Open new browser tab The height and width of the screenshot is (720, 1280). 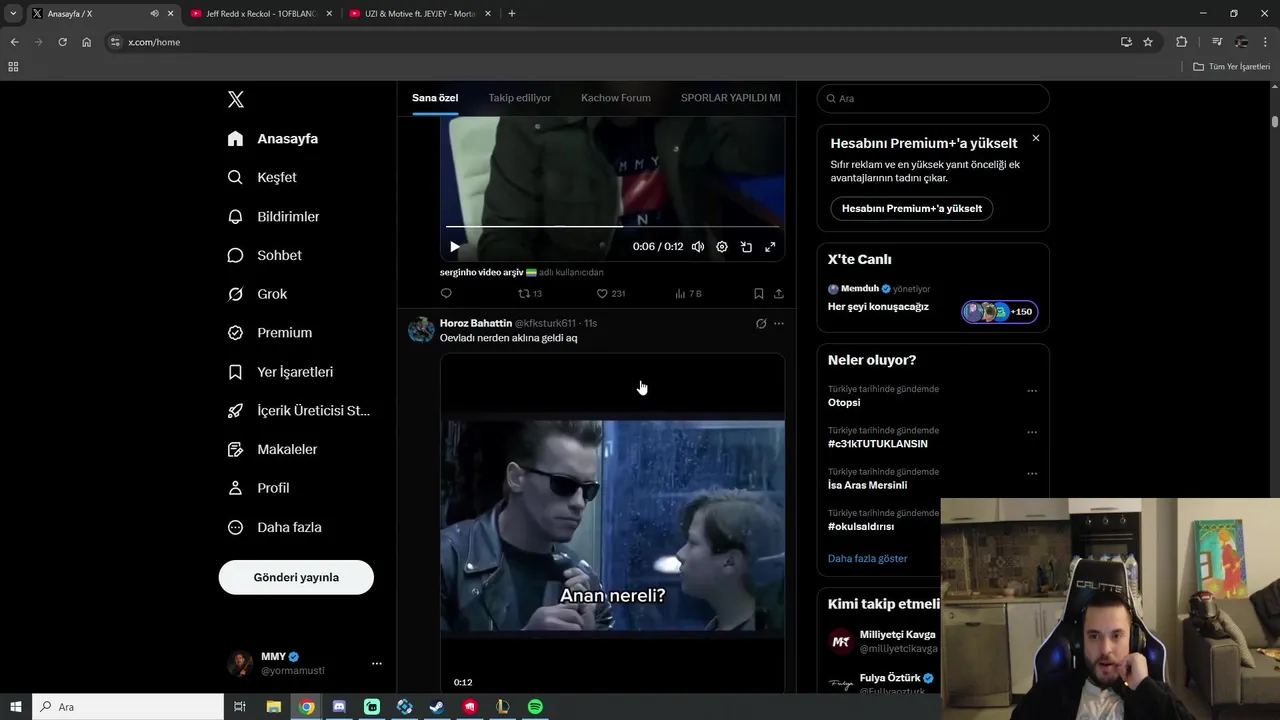click(512, 13)
